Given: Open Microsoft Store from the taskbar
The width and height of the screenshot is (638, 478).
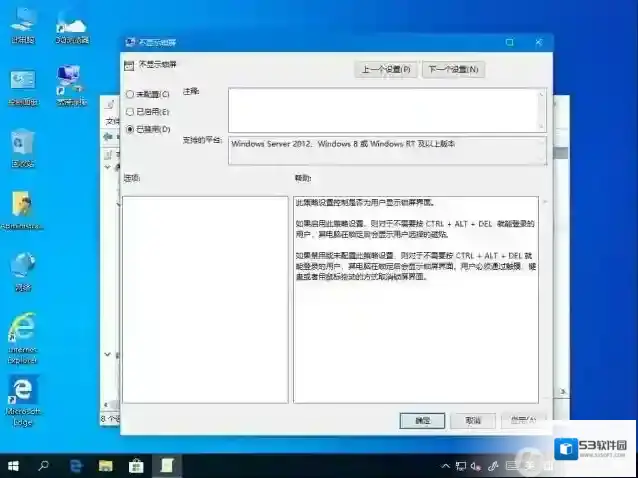Looking at the screenshot, I should [x=136, y=466].
